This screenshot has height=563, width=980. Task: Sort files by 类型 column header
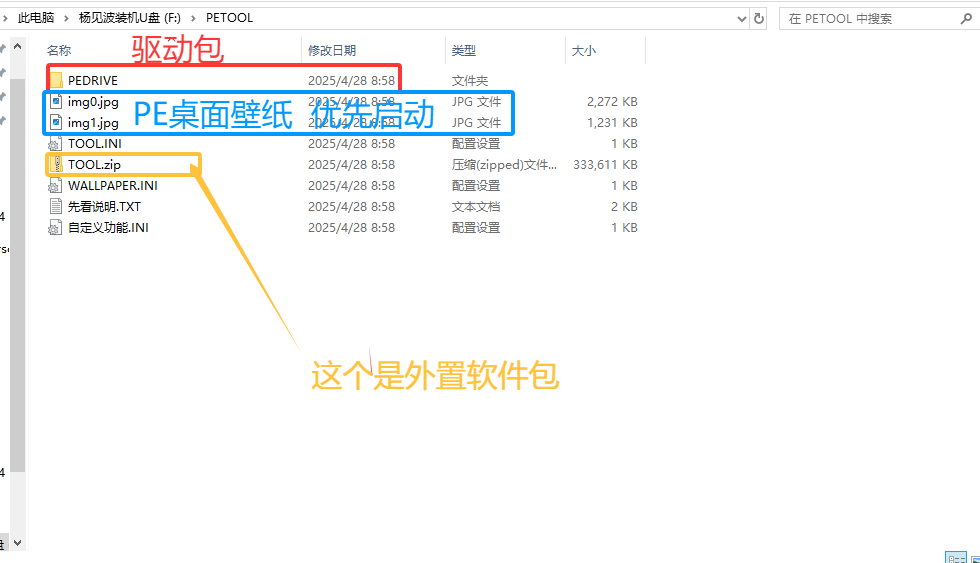pos(463,50)
